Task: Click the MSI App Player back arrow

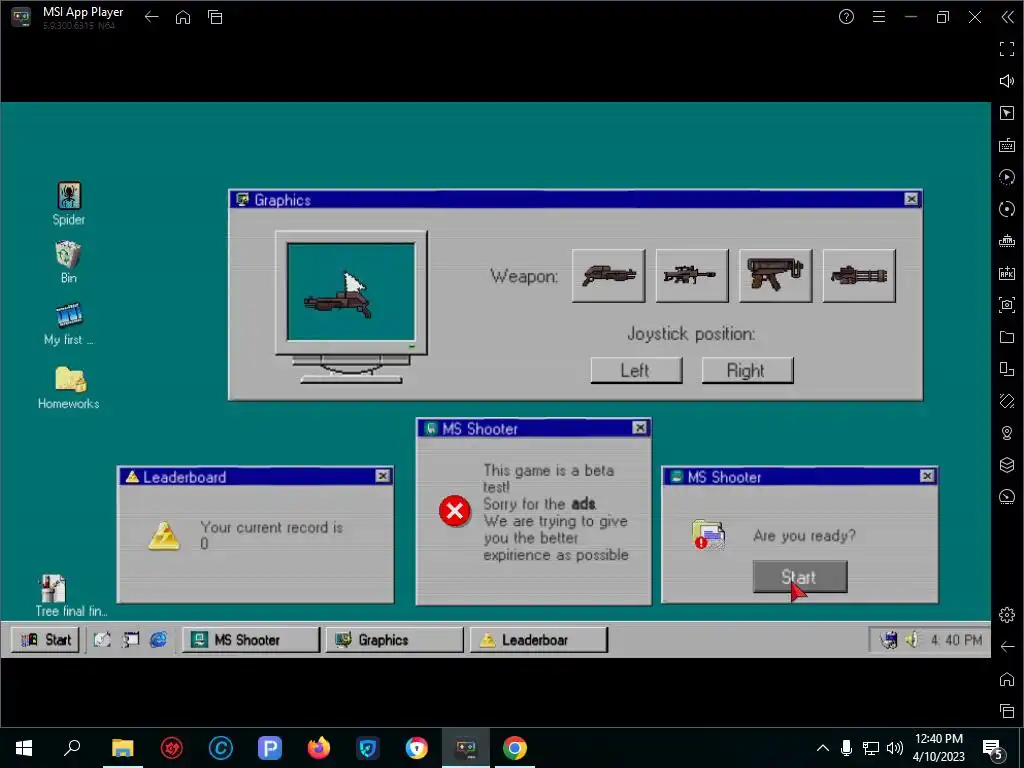Action: tap(152, 17)
